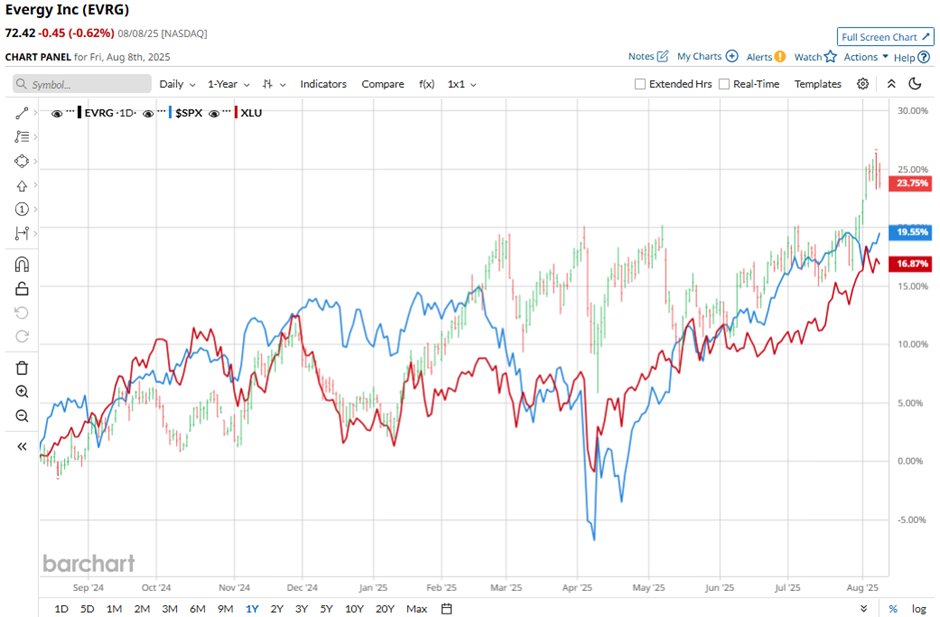The image size is (940, 617).
Task: Click the Symbol search field
Action: [82, 84]
